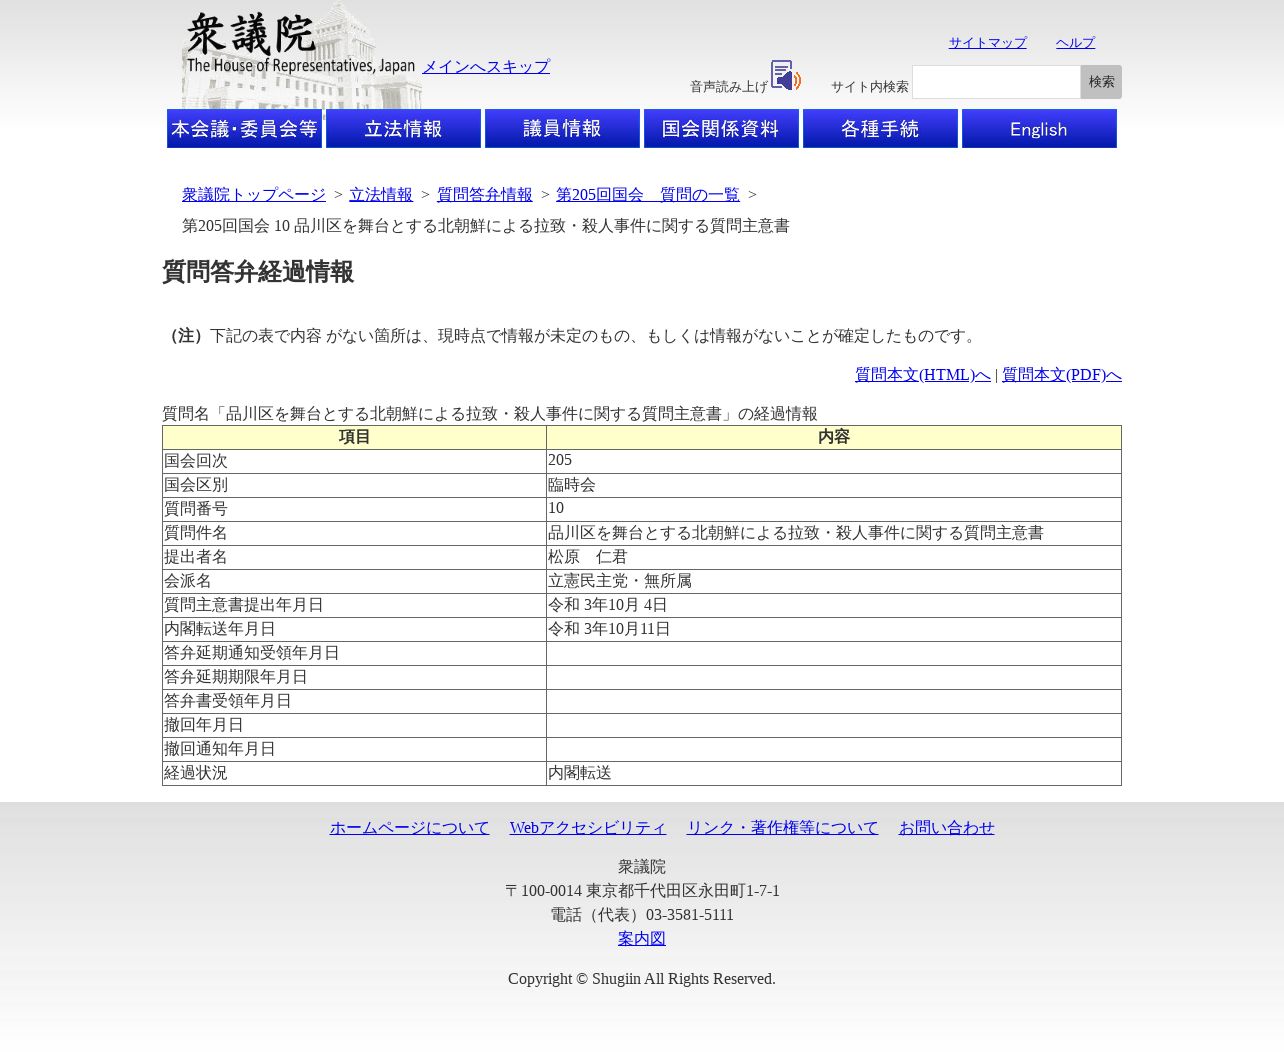Viewport: 1284px width, 1052px height.
Task: Click the 電話（代表）03-3581-5111 text
Action: (x=642, y=914)
